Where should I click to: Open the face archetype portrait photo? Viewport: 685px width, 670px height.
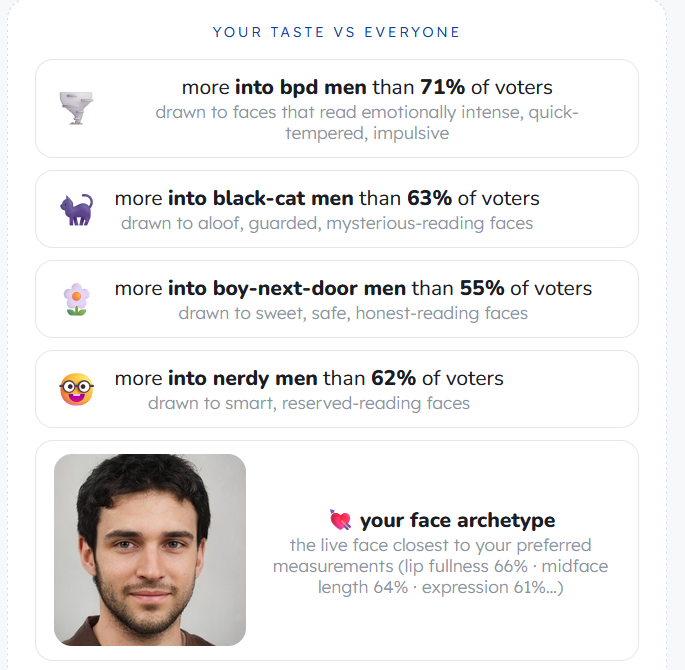point(150,550)
